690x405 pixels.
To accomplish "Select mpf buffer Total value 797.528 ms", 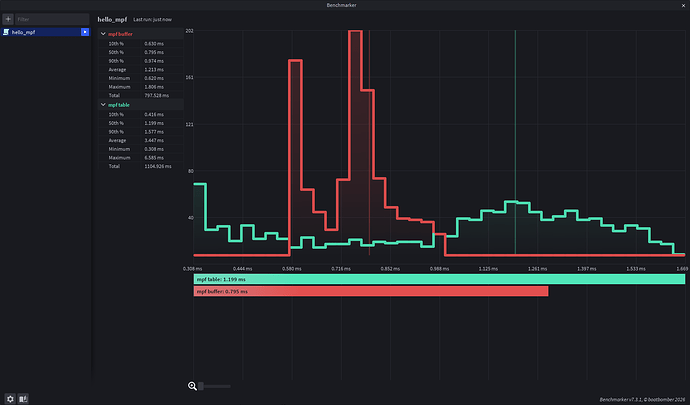I will [x=157, y=95].
